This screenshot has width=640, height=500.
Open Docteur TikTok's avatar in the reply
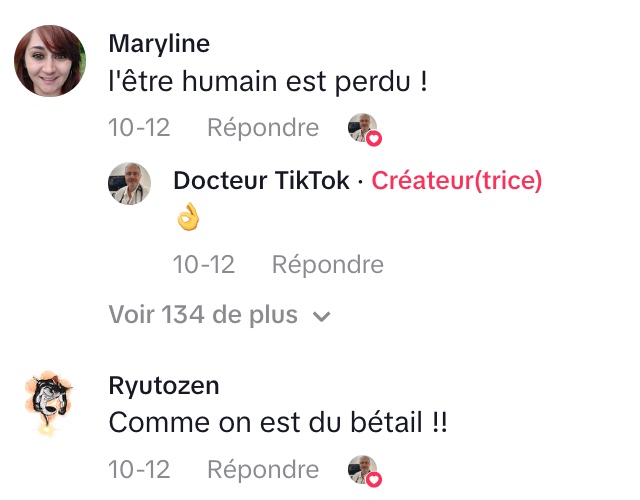pyautogui.click(x=130, y=183)
